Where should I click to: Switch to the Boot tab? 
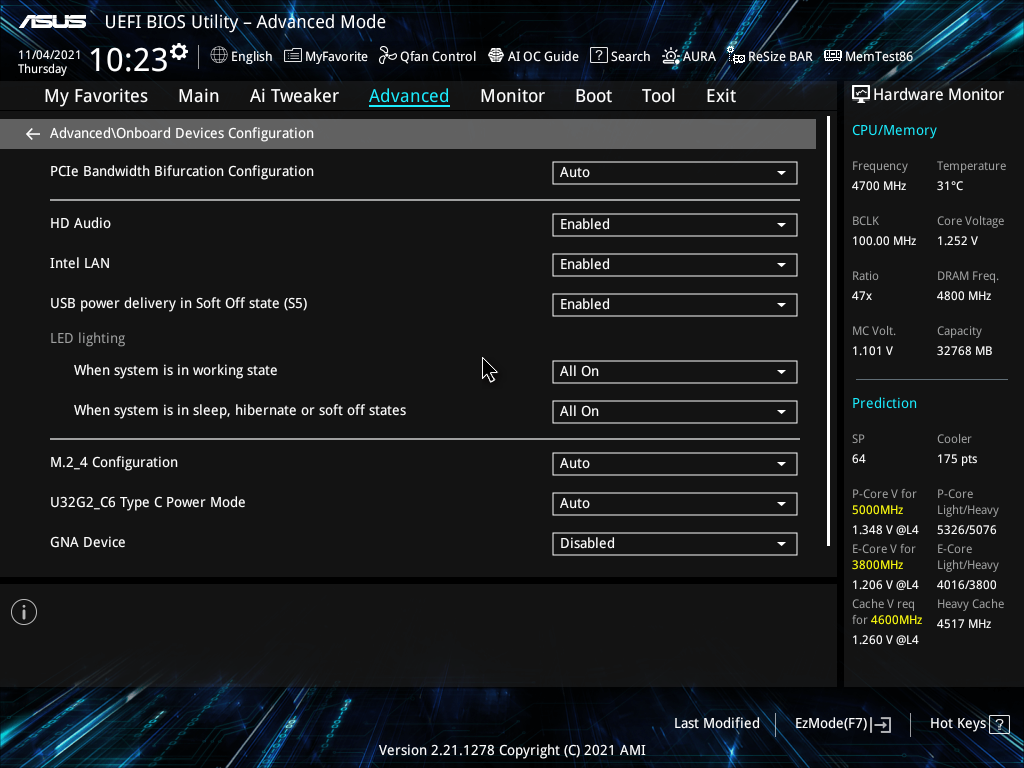[594, 96]
